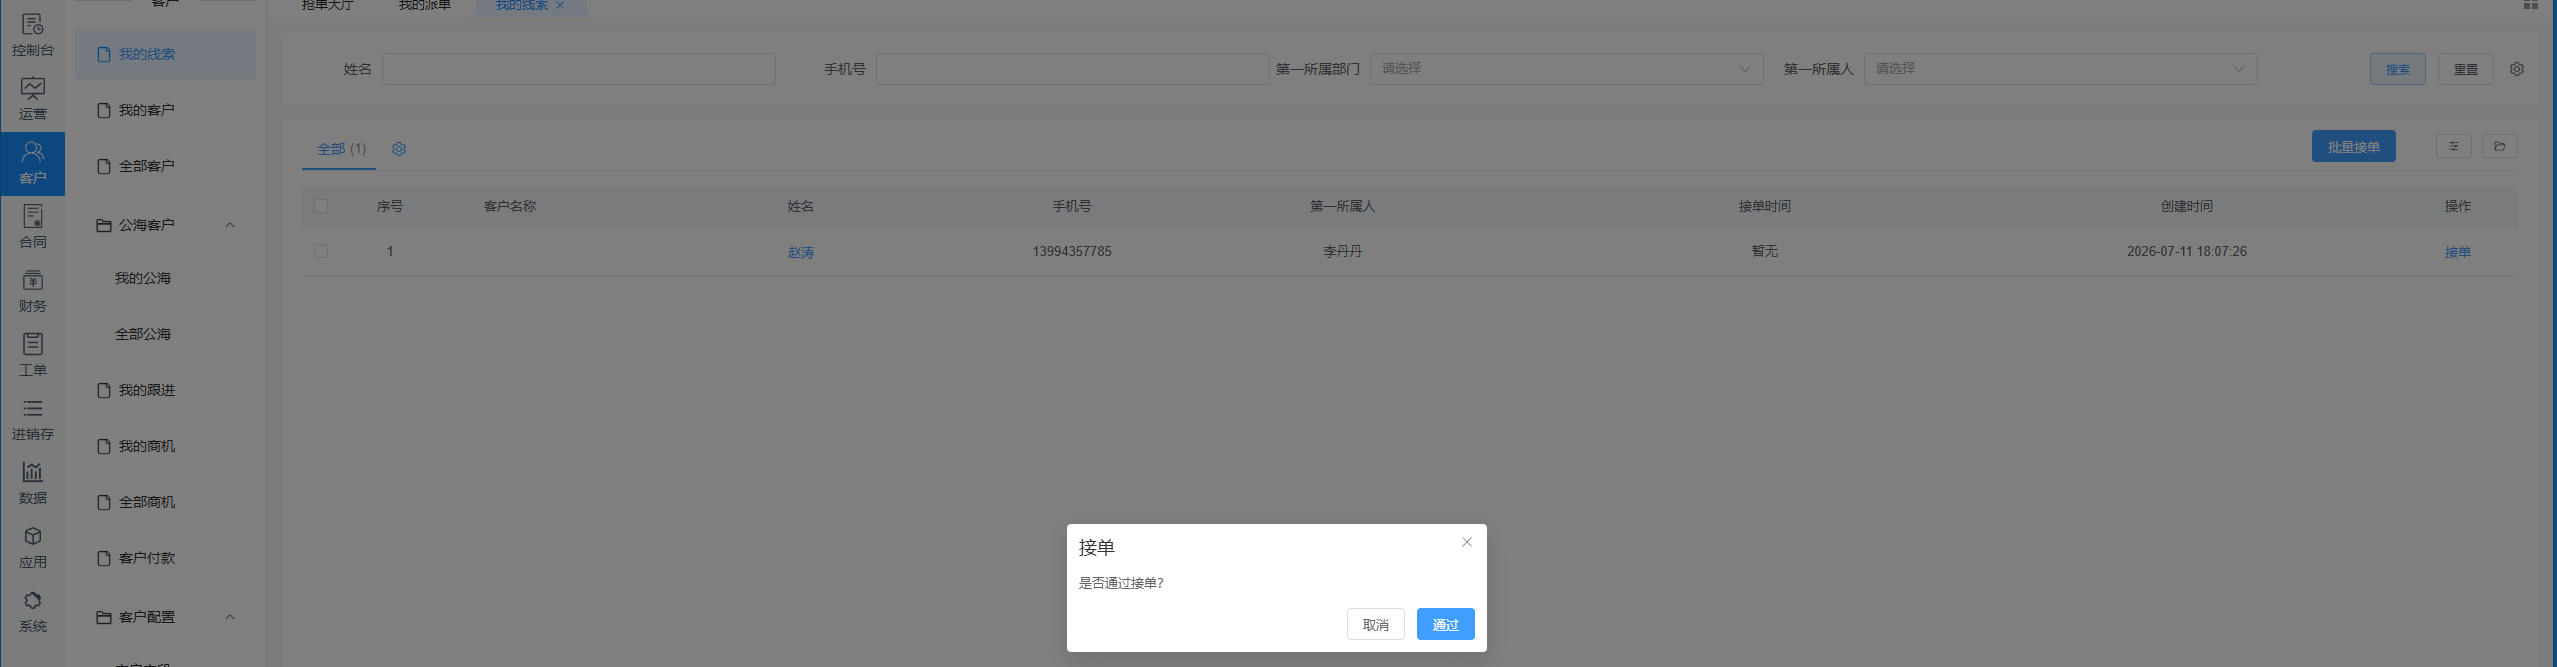
Task: Open the column settings icon next to 批量接单
Action: coord(2453,147)
